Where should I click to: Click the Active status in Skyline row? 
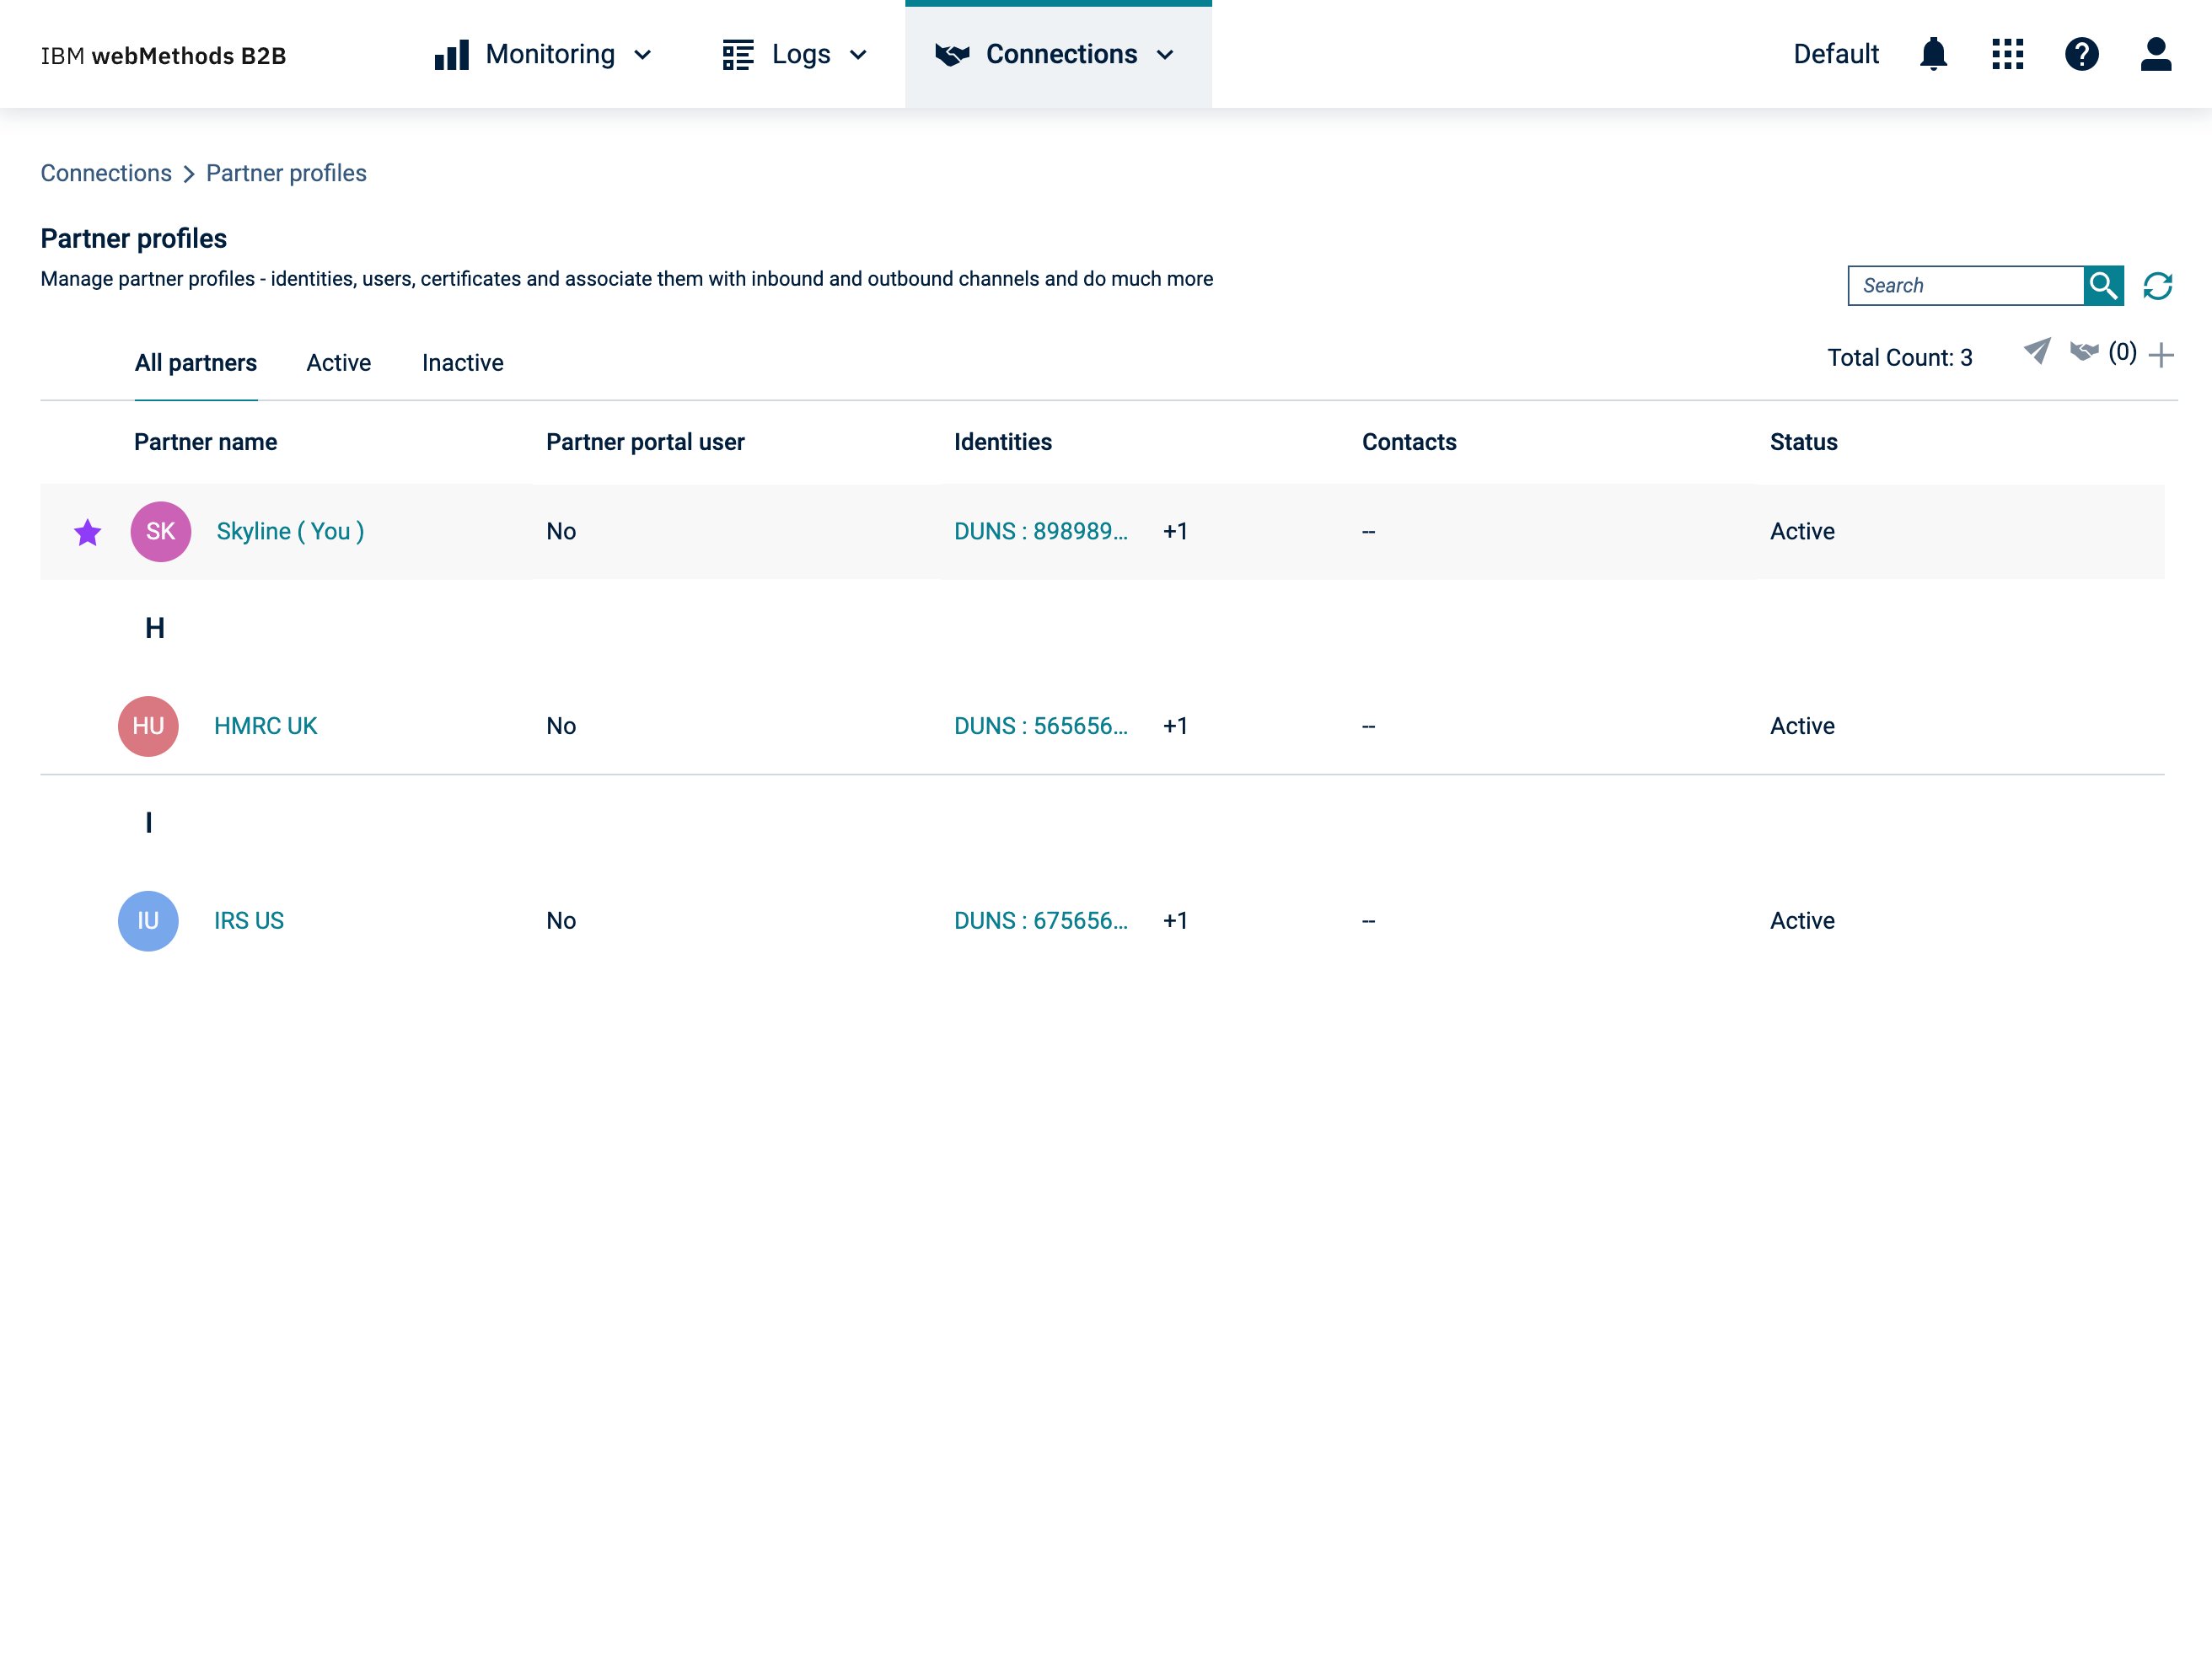(x=1802, y=532)
